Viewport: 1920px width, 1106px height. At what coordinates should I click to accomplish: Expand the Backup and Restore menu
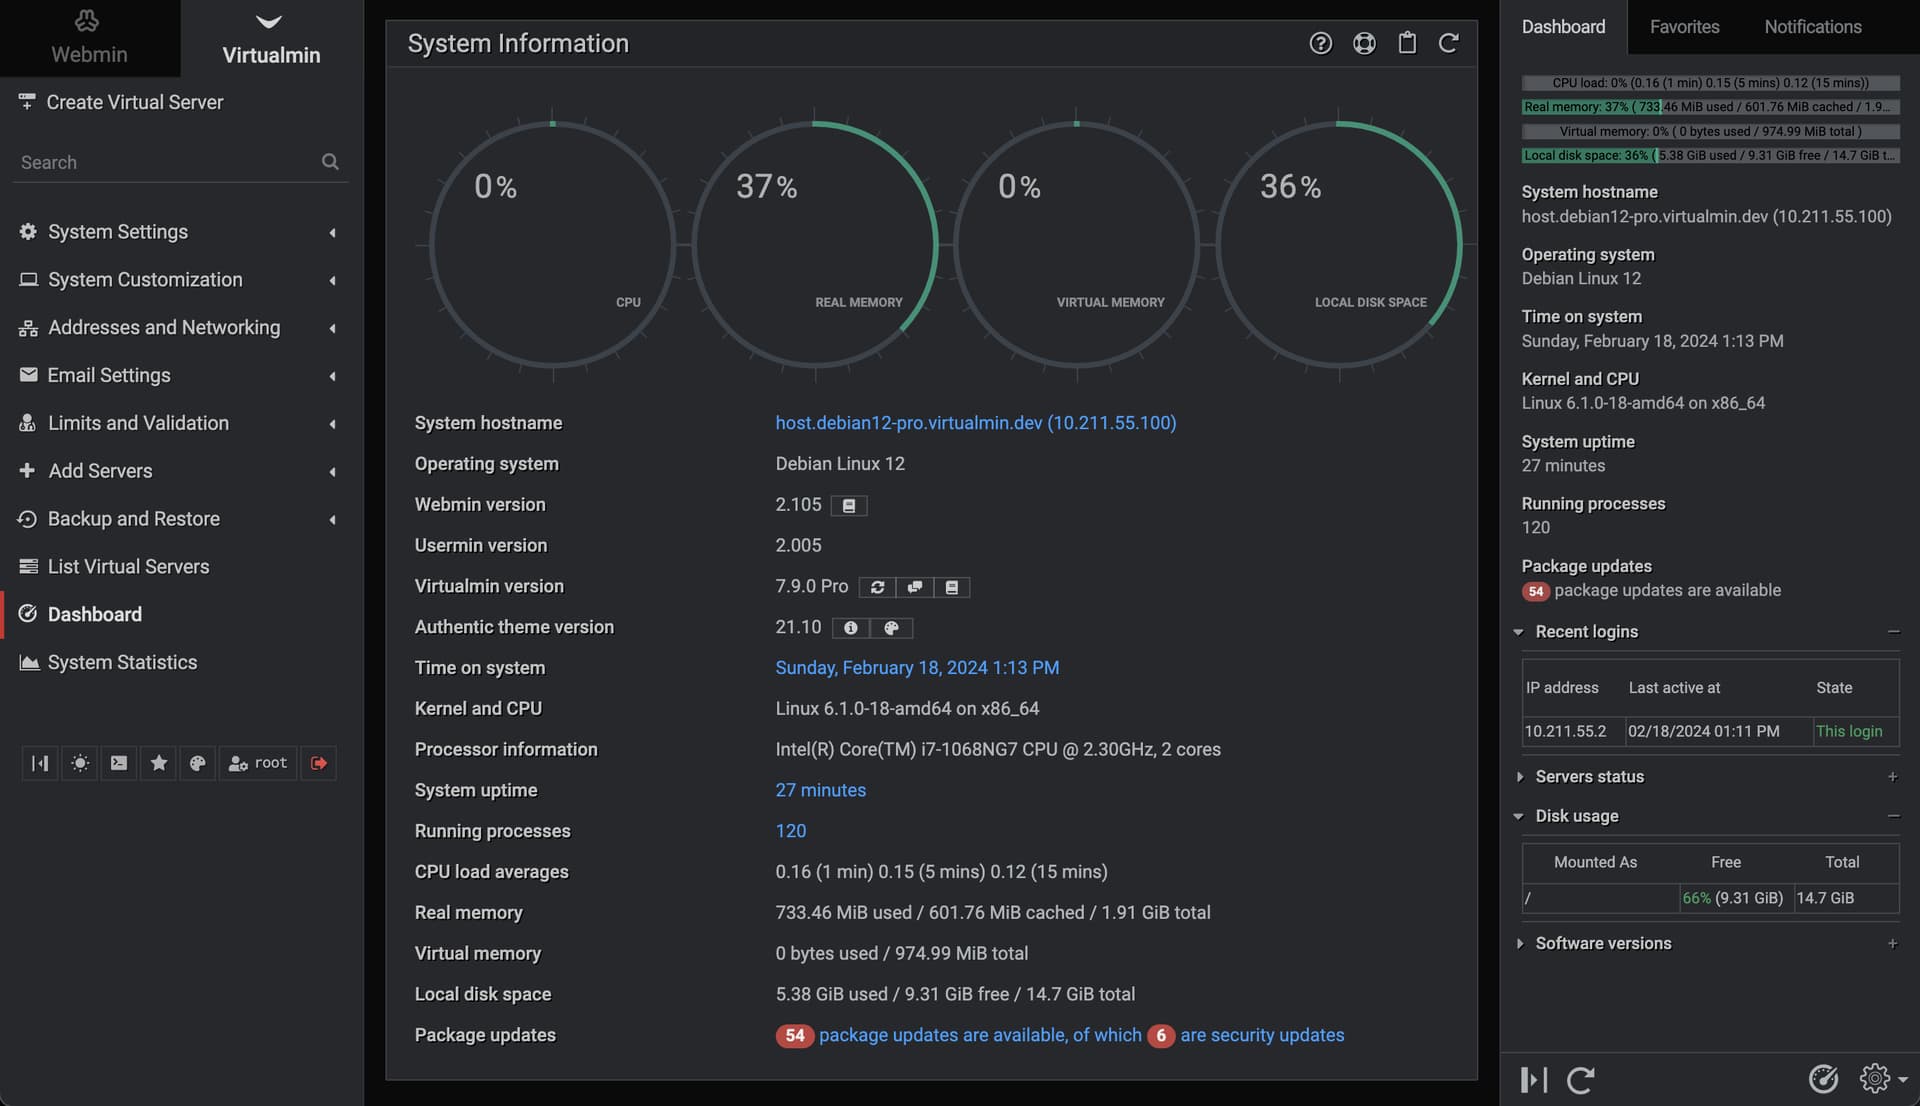[181, 518]
